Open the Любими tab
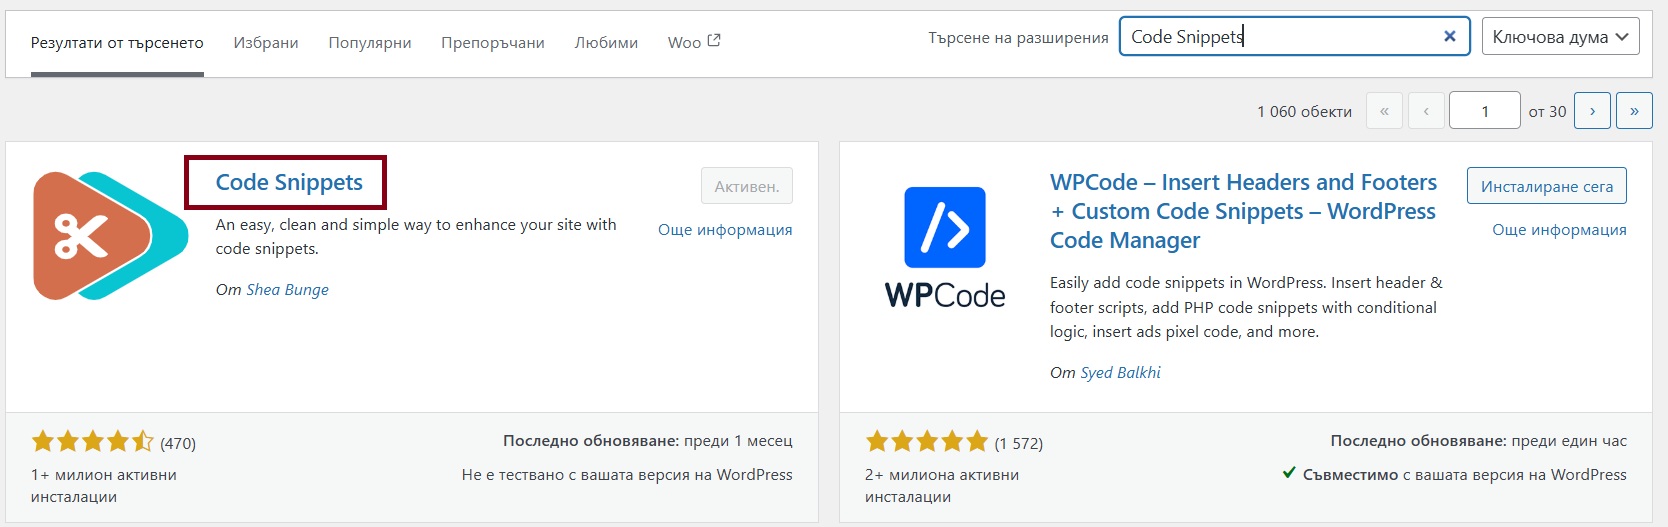 coord(606,42)
